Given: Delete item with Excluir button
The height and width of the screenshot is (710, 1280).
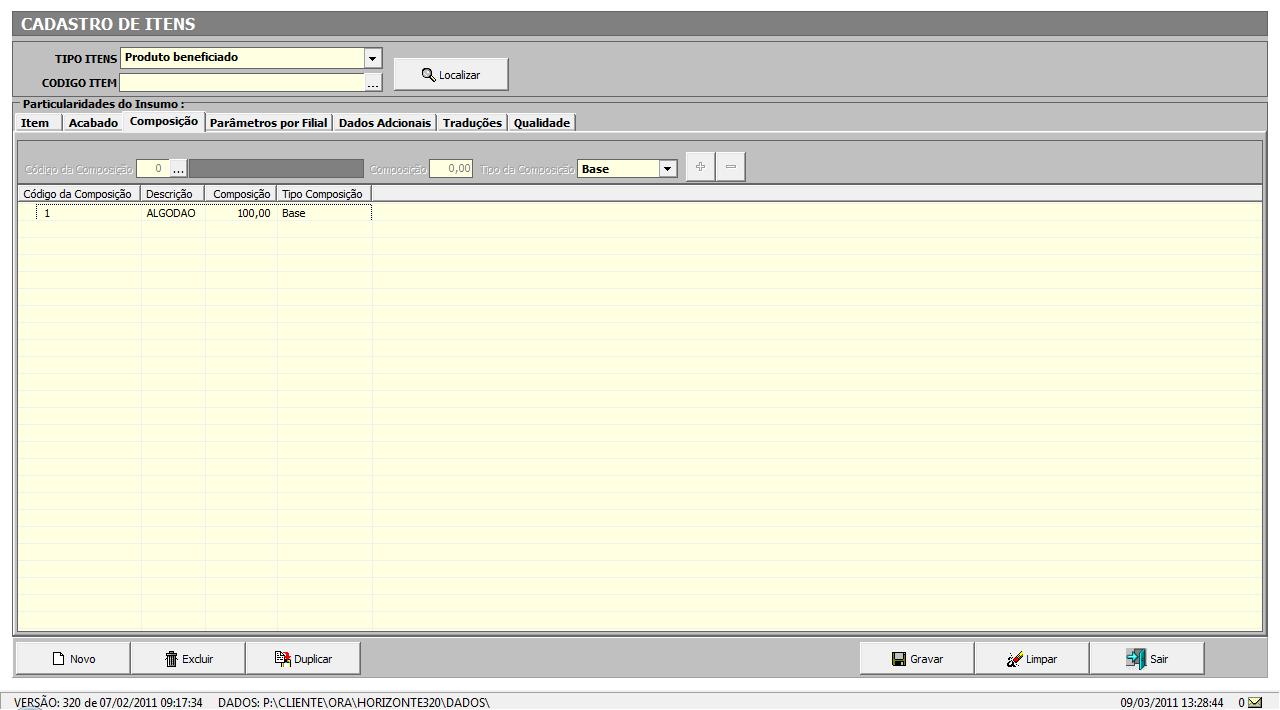Looking at the screenshot, I should tap(189, 659).
